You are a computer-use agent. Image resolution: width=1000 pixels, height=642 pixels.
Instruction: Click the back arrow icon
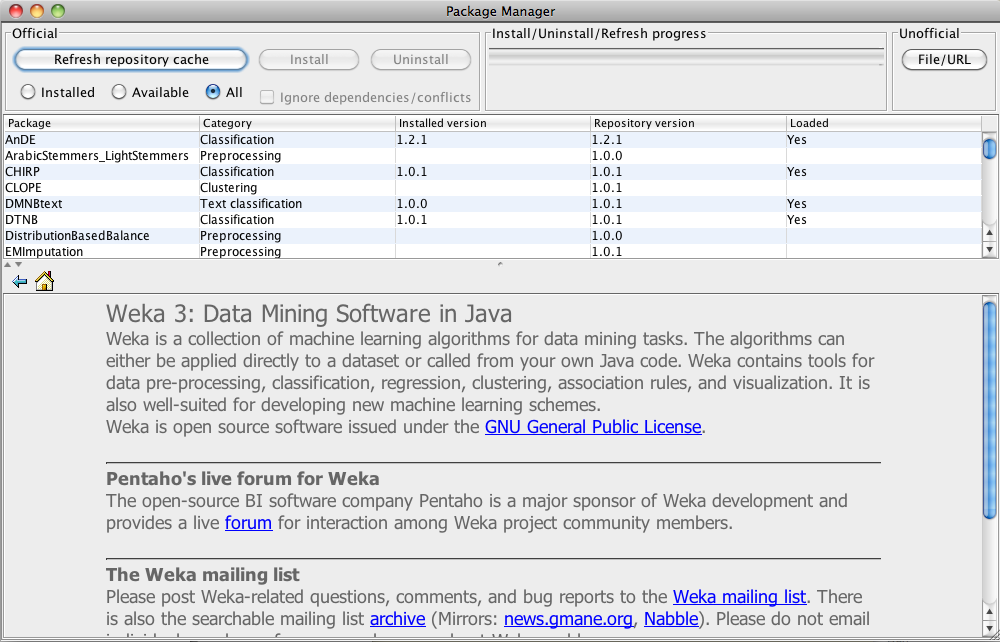20,281
